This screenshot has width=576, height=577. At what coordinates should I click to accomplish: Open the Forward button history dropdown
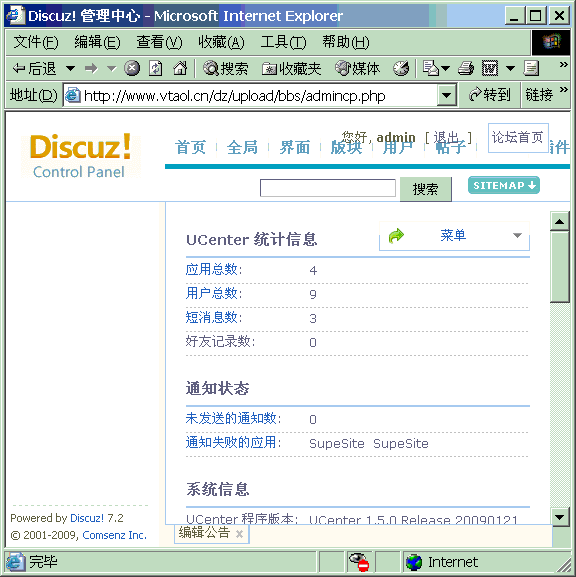point(111,68)
